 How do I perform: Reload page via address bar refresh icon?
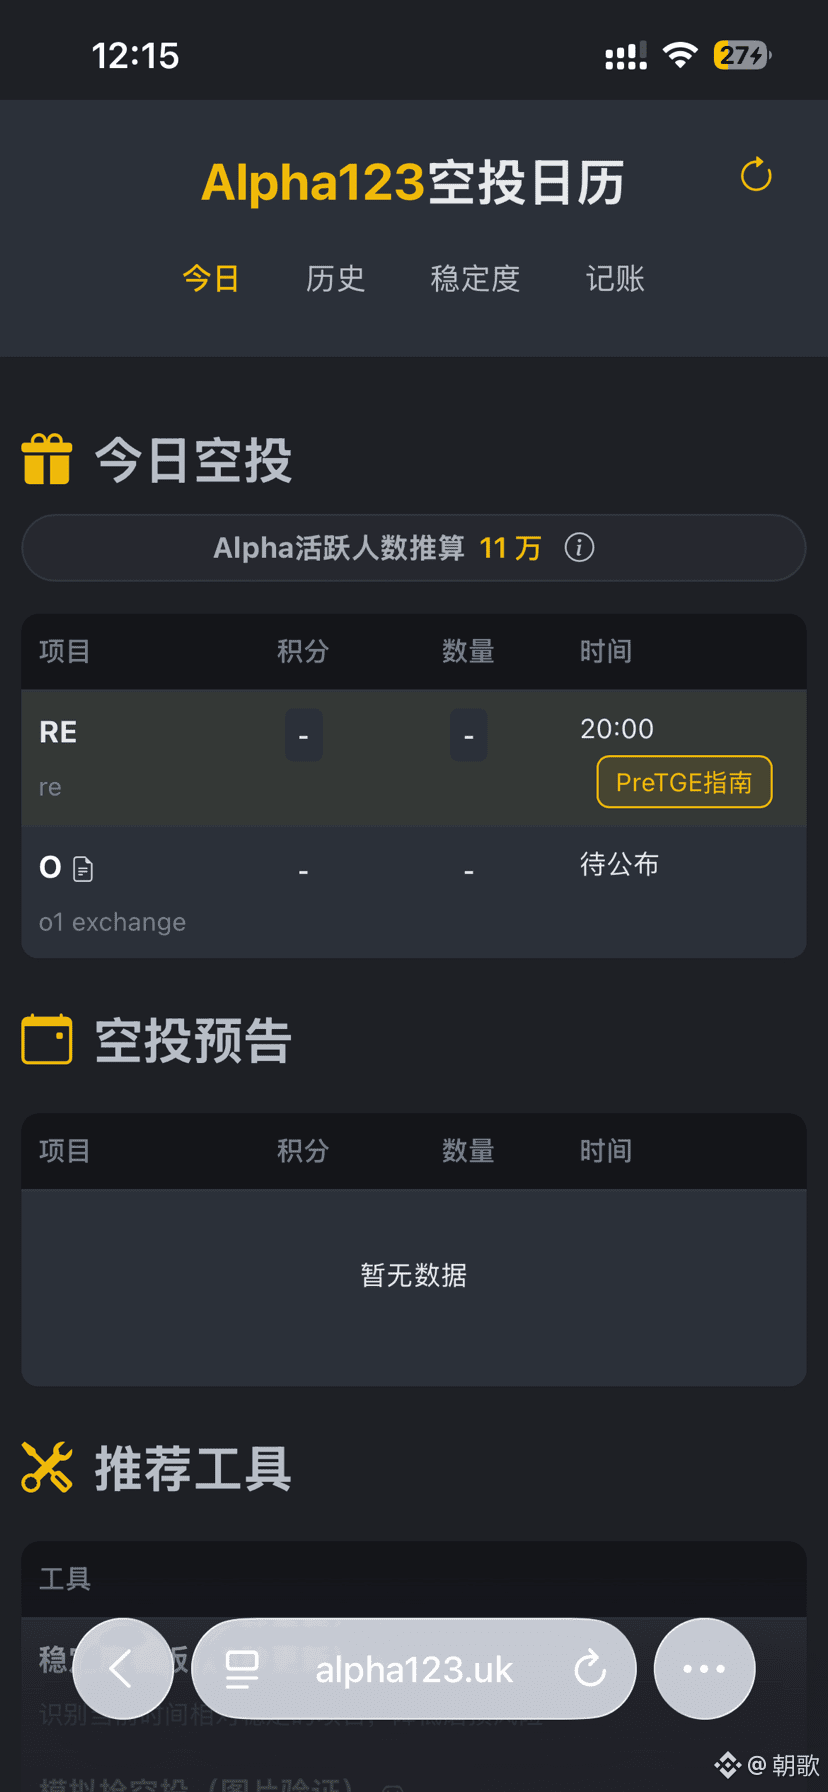point(590,1668)
